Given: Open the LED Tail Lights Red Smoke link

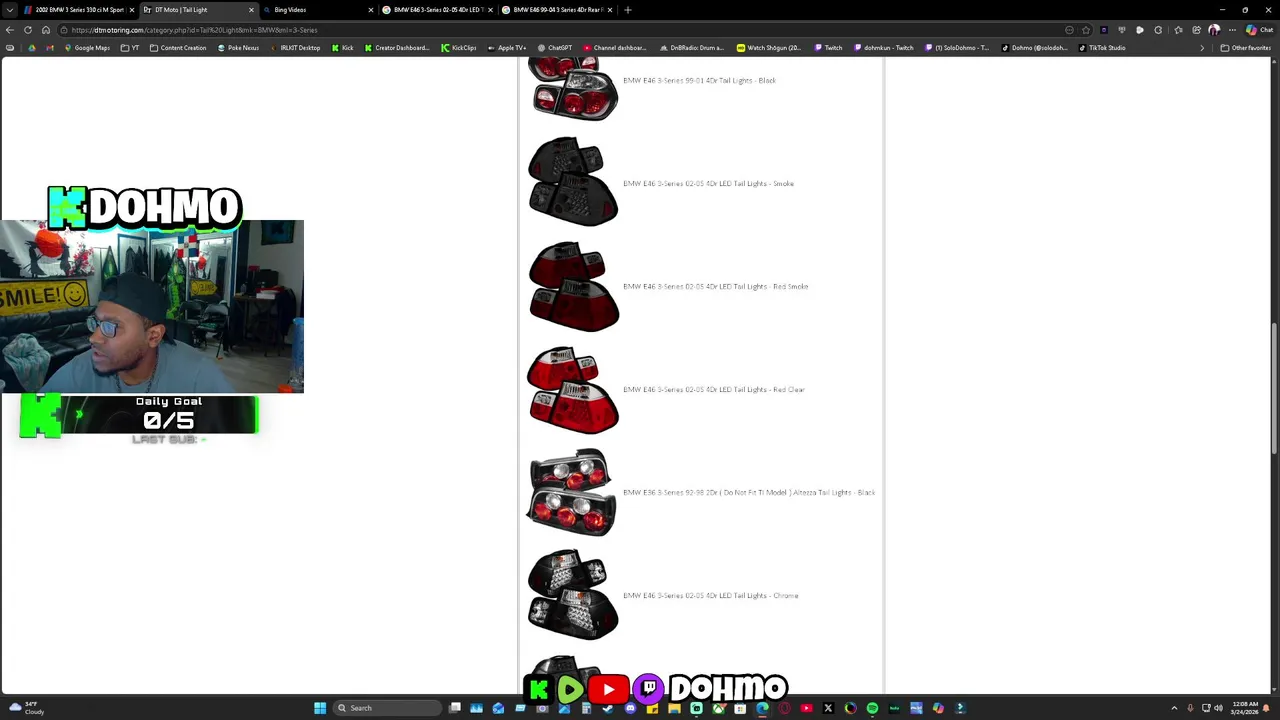Looking at the screenshot, I should 715,287.
